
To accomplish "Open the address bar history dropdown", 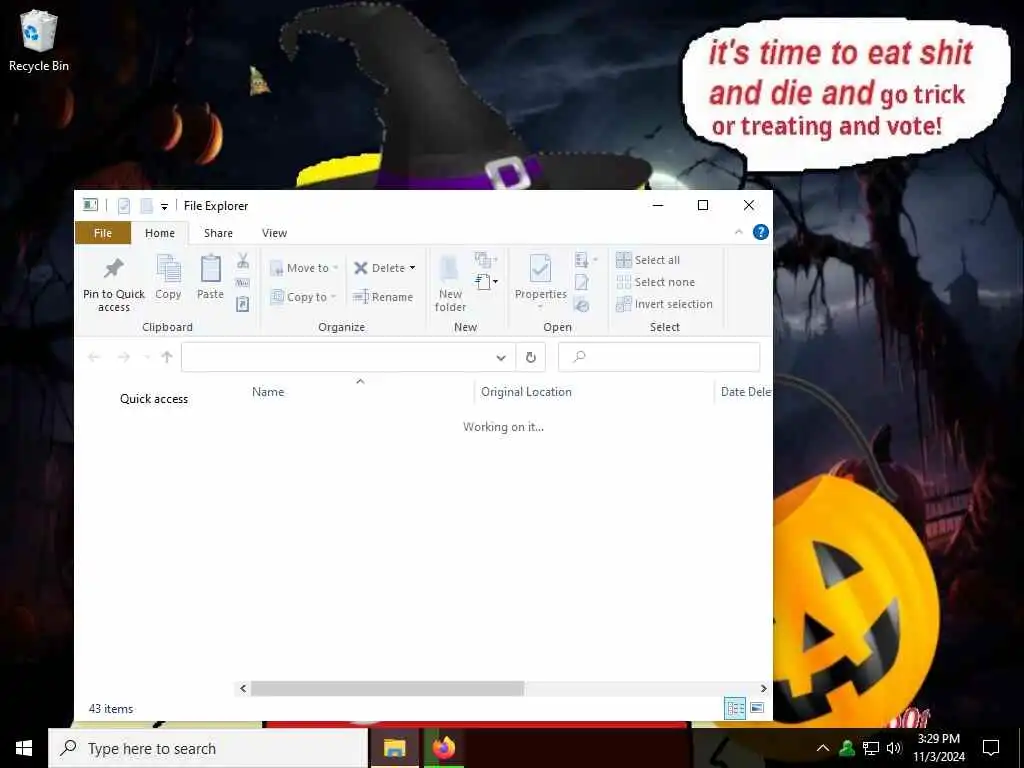I will [501, 357].
